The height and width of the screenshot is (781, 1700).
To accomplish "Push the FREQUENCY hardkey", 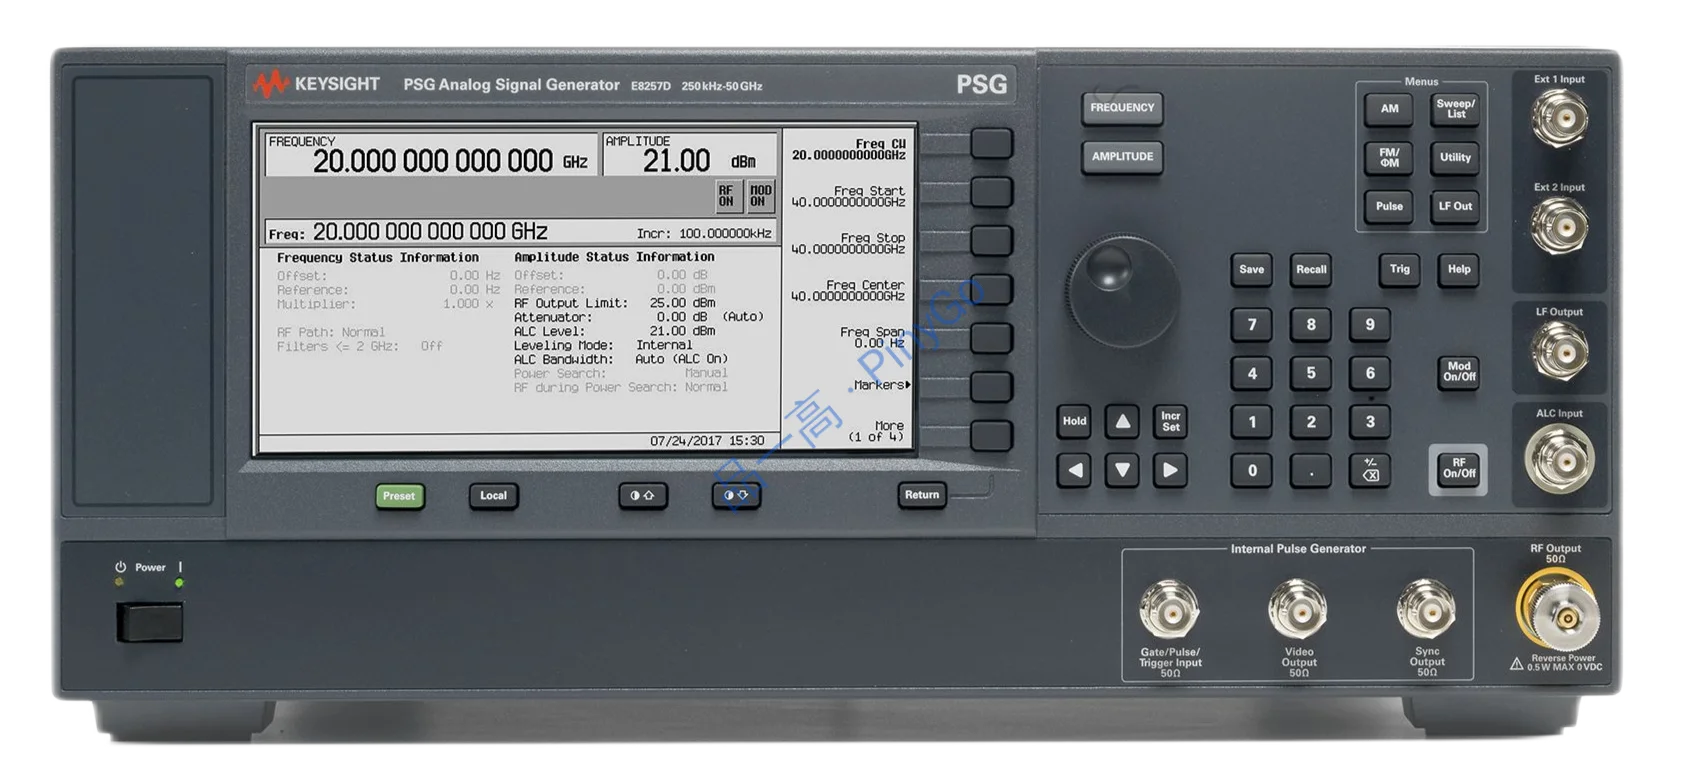I will point(1122,108).
